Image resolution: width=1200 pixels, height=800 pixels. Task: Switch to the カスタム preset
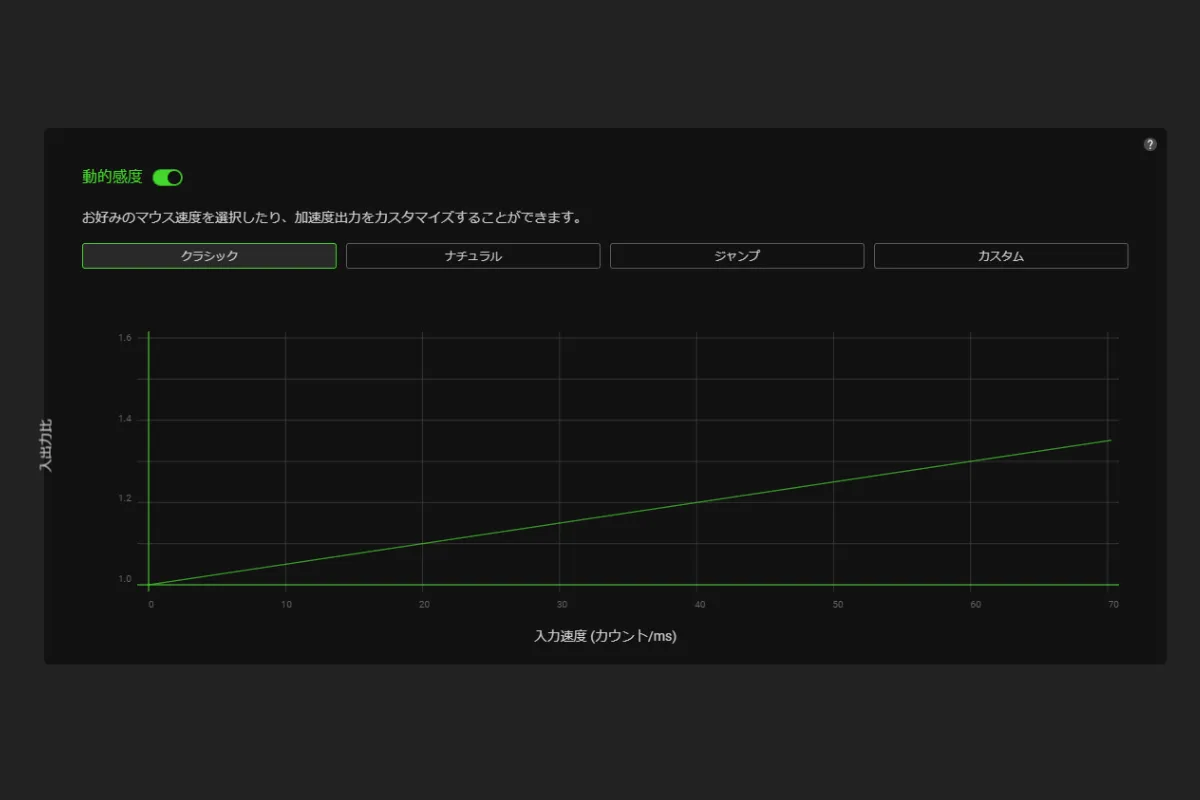point(1001,256)
